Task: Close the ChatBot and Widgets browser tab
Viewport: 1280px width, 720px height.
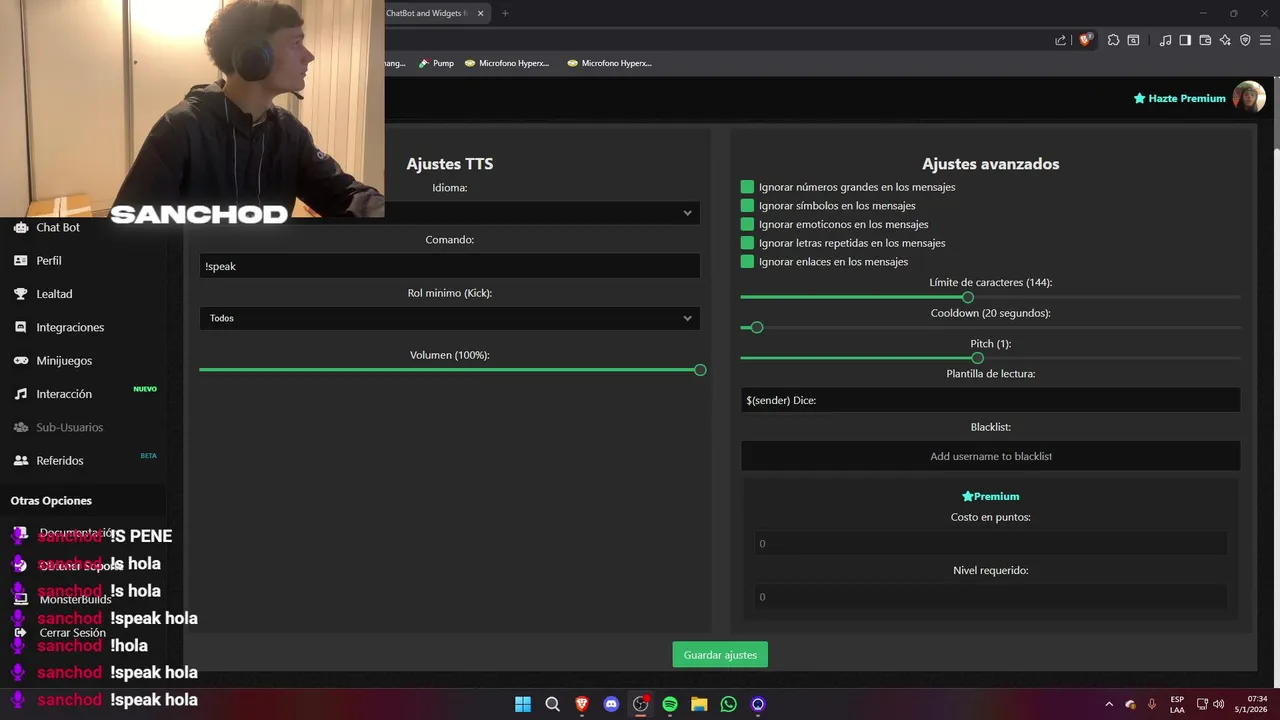Action: [x=481, y=13]
